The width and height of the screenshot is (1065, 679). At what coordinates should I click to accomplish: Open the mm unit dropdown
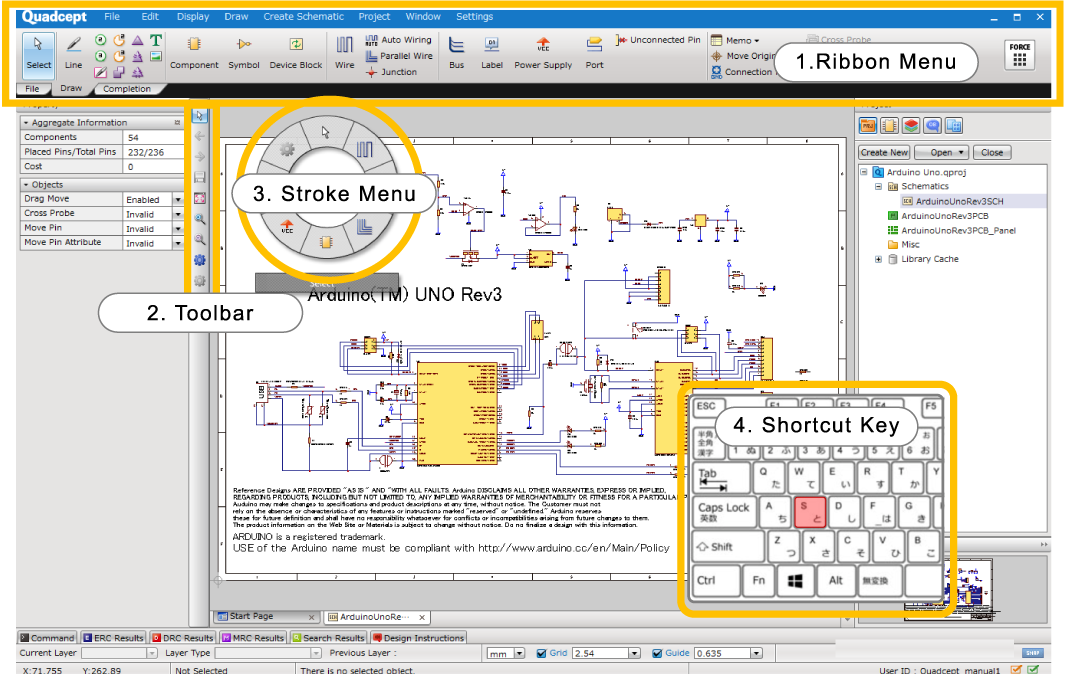click(520, 653)
